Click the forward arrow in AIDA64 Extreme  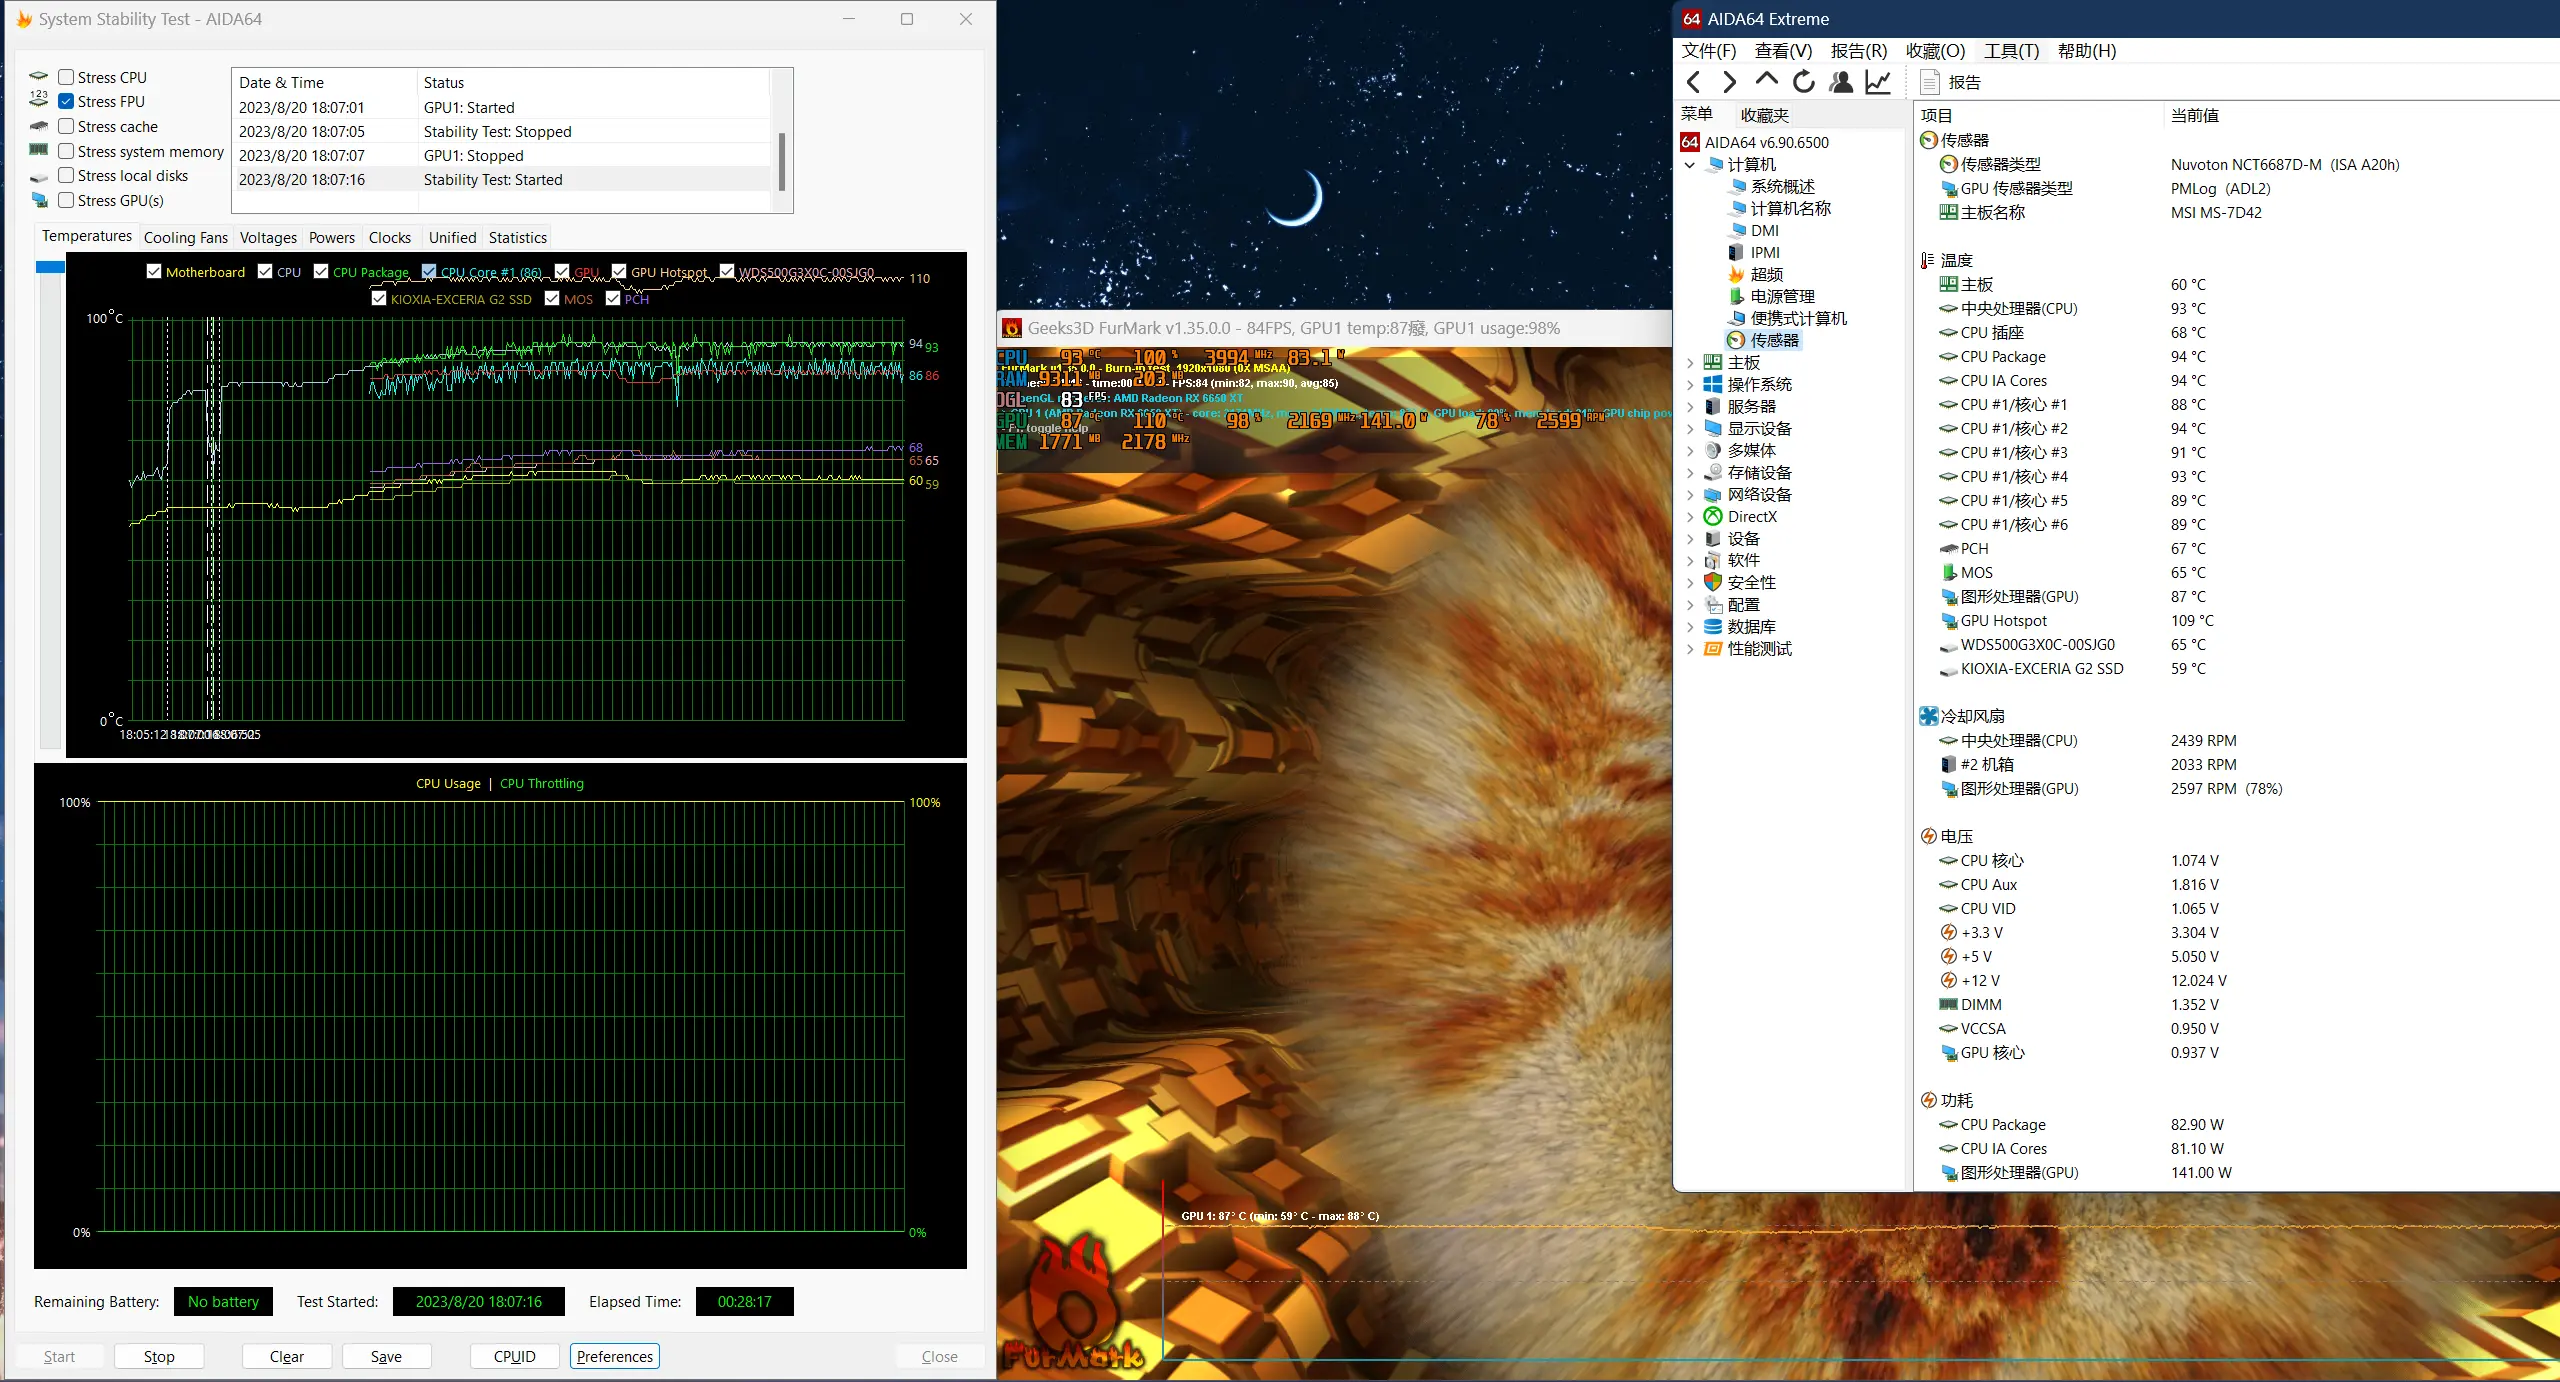1729,82
